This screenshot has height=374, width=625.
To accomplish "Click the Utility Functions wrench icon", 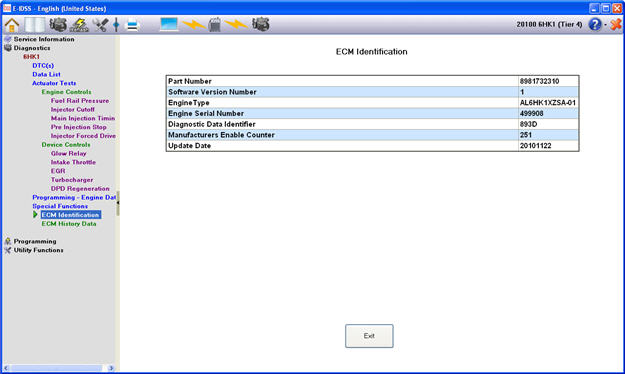I will coord(8,250).
